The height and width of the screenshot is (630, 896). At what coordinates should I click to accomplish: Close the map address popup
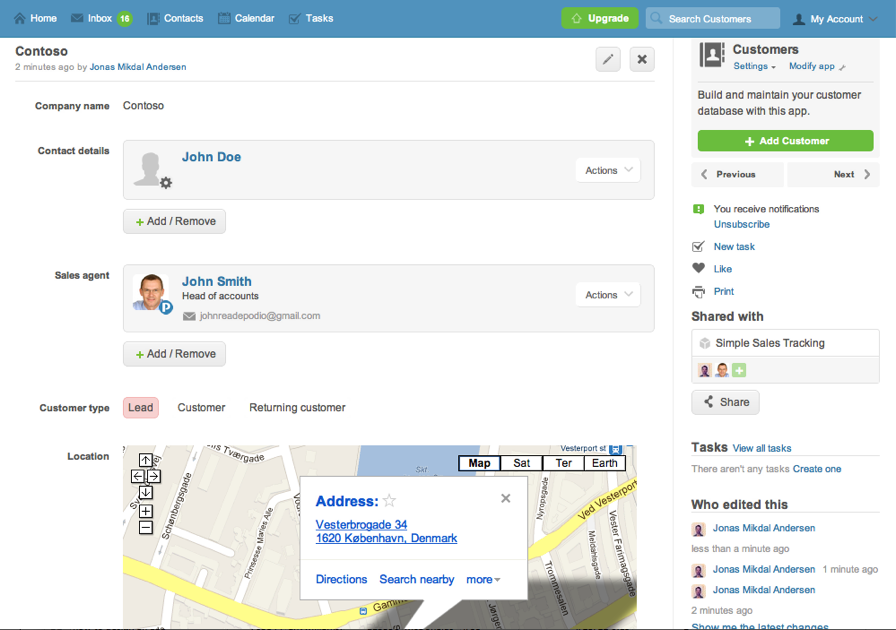click(x=506, y=498)
